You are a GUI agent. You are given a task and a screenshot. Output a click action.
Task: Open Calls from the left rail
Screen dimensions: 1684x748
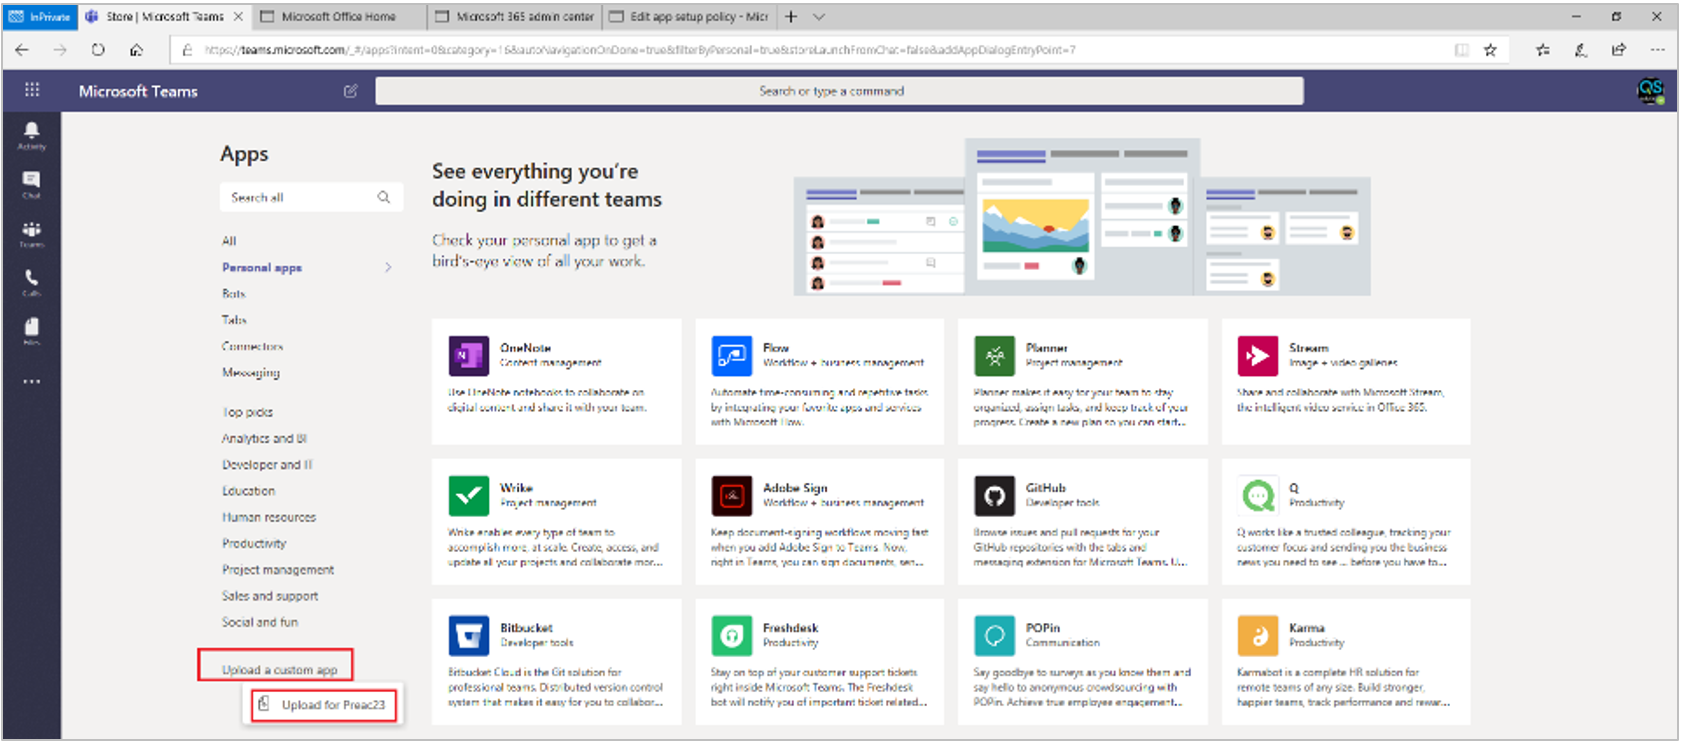31,282
